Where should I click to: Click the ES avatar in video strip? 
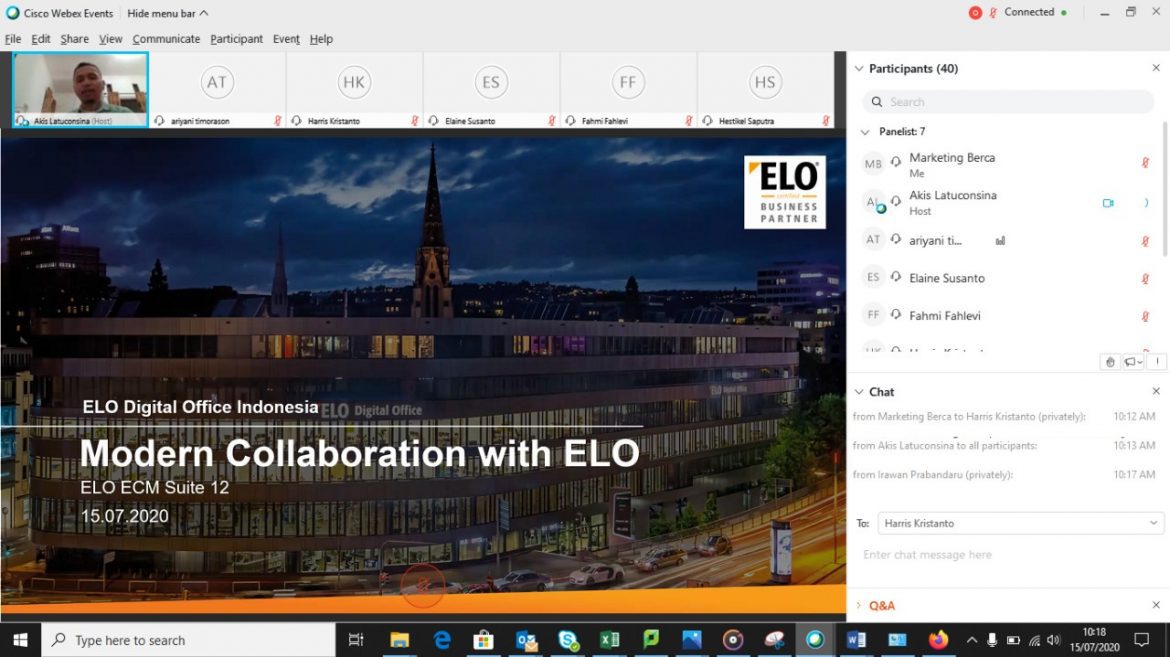490,82
